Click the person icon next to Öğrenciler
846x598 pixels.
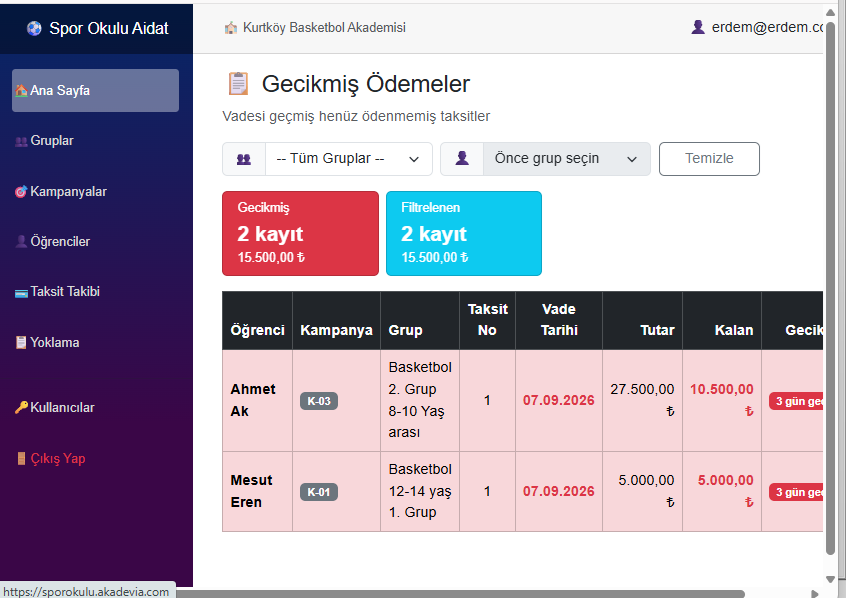pos(21,241)
